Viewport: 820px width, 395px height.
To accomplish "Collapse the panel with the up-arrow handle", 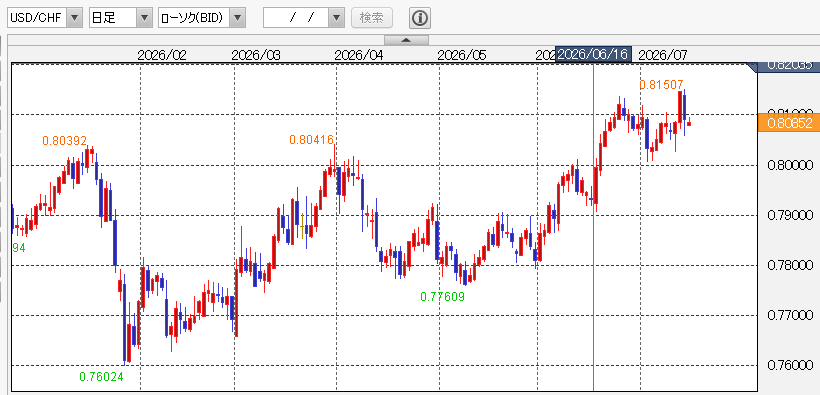I will point(406,40).
